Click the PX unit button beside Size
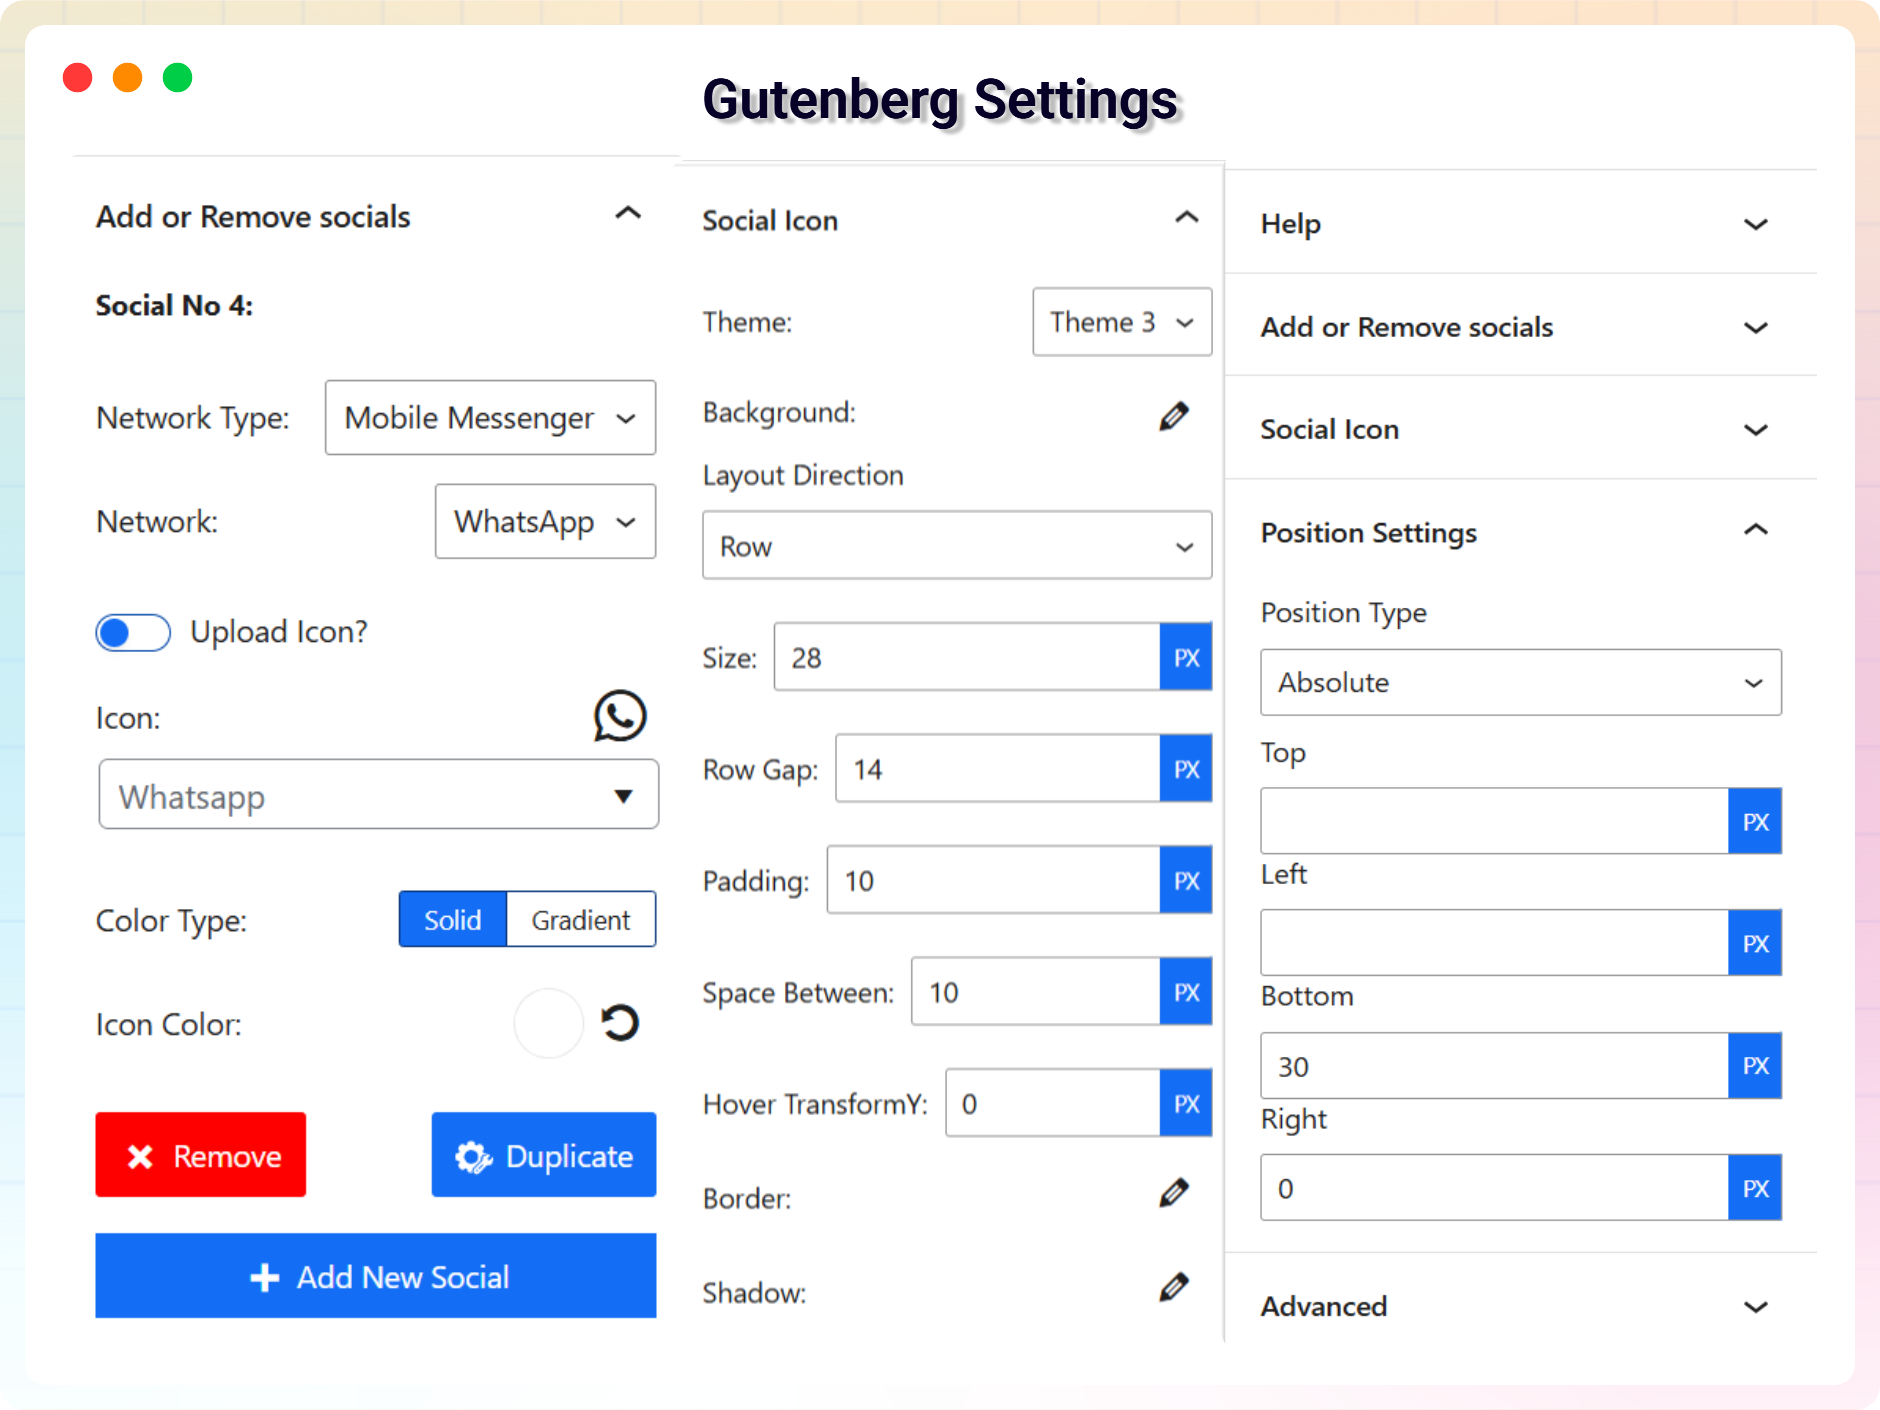The height and width of the screenshot is (1410, 1880). tap(1185, 657)
